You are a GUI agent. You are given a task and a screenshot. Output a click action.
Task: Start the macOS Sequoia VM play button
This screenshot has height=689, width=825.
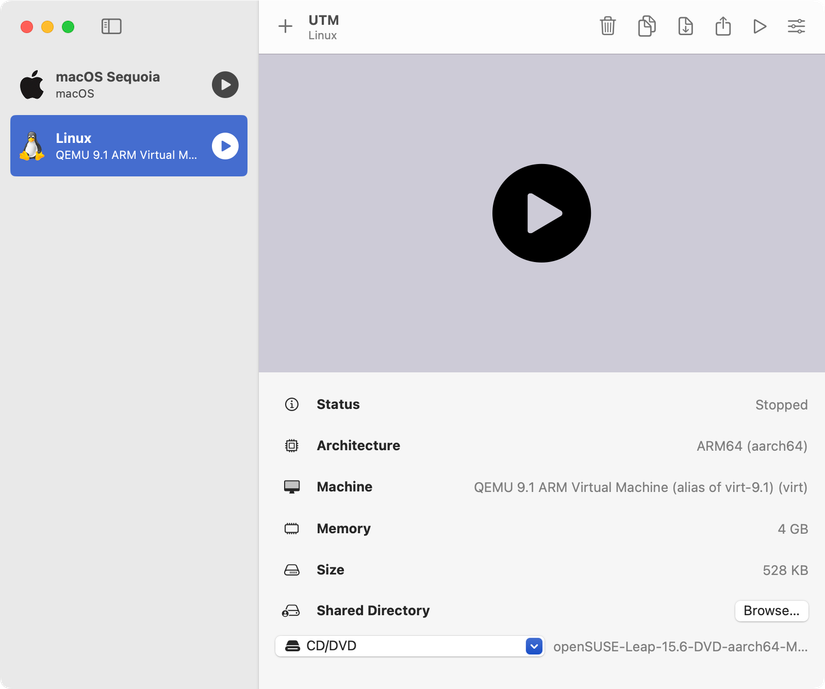point(225,85)
